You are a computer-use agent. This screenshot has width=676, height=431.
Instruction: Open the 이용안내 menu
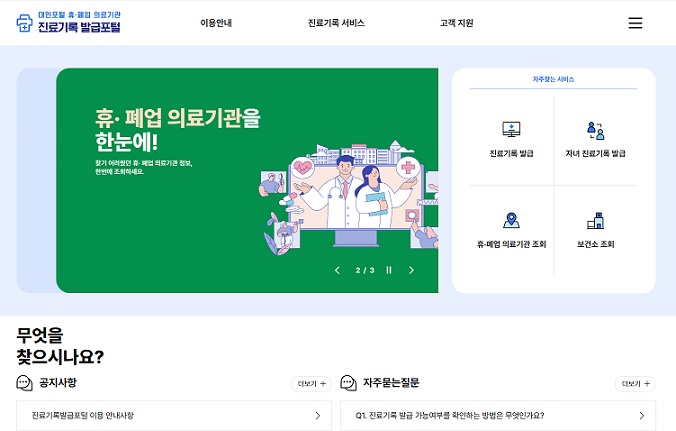(x=216, y=23)
